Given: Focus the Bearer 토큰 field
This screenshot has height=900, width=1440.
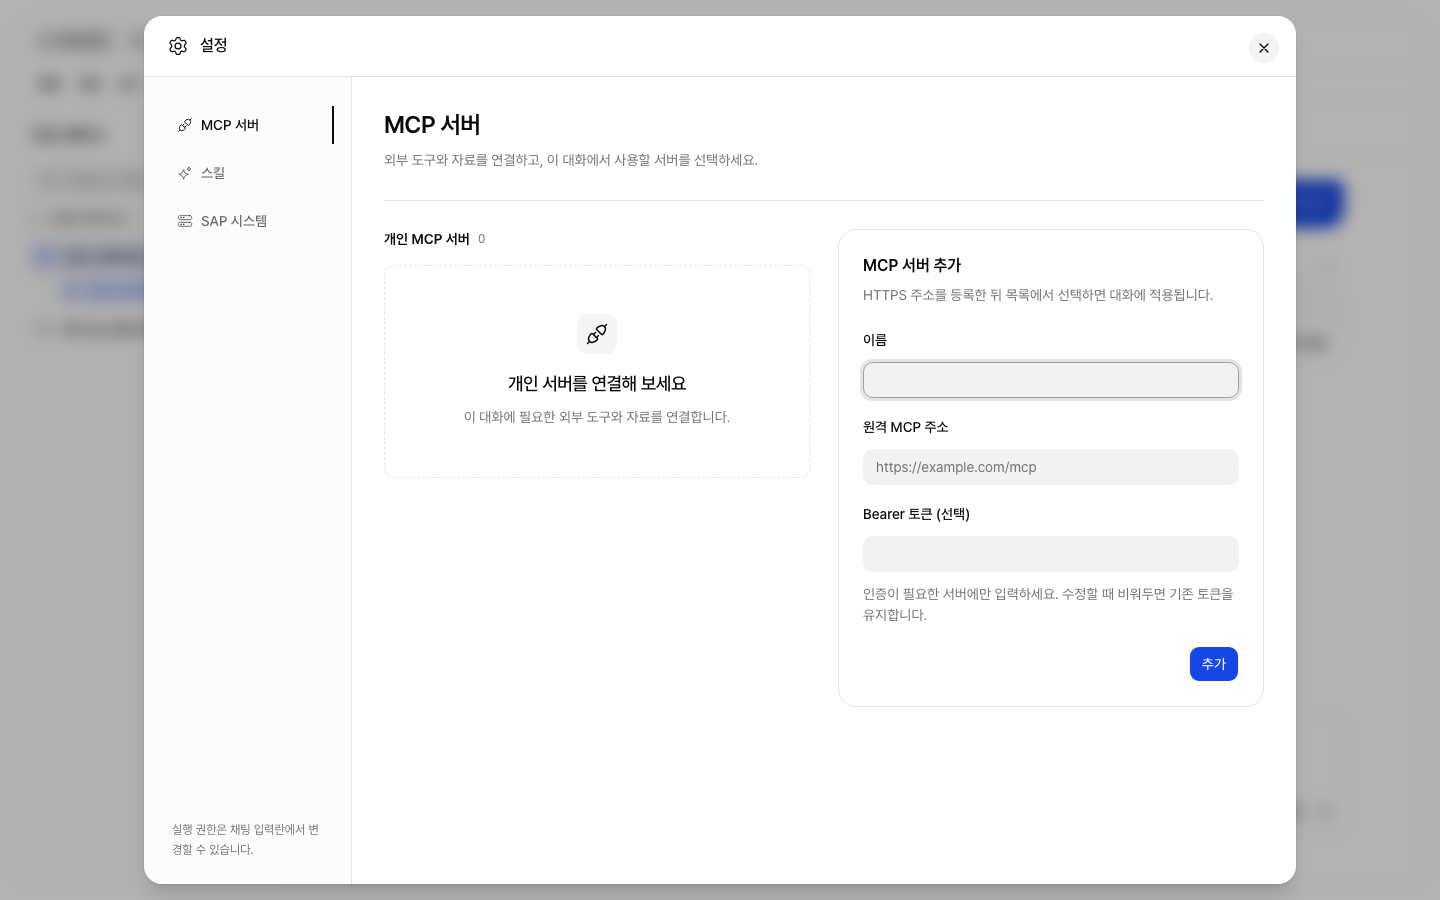Looking at the screenshot, I should coord(1051,554).
